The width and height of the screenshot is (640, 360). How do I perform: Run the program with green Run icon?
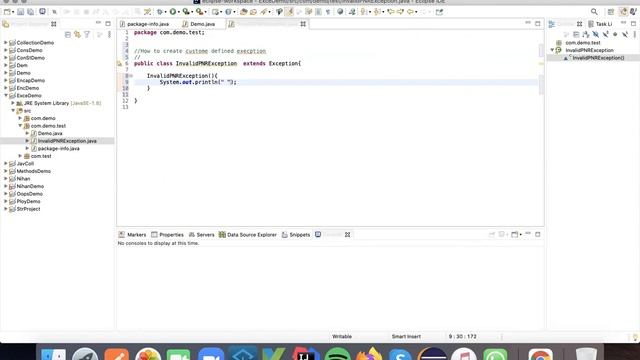173,12
